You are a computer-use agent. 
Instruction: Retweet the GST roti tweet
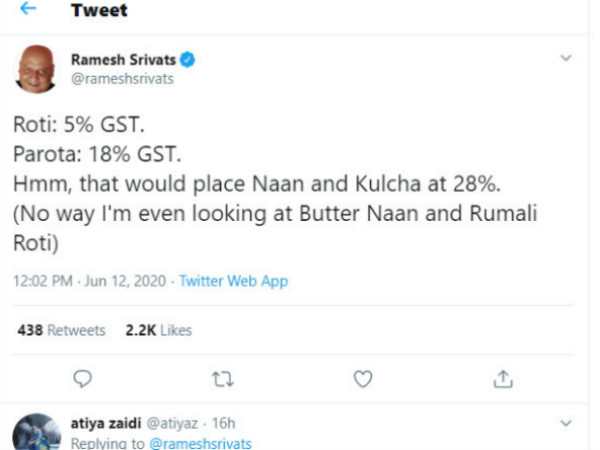tap(223, 378)
